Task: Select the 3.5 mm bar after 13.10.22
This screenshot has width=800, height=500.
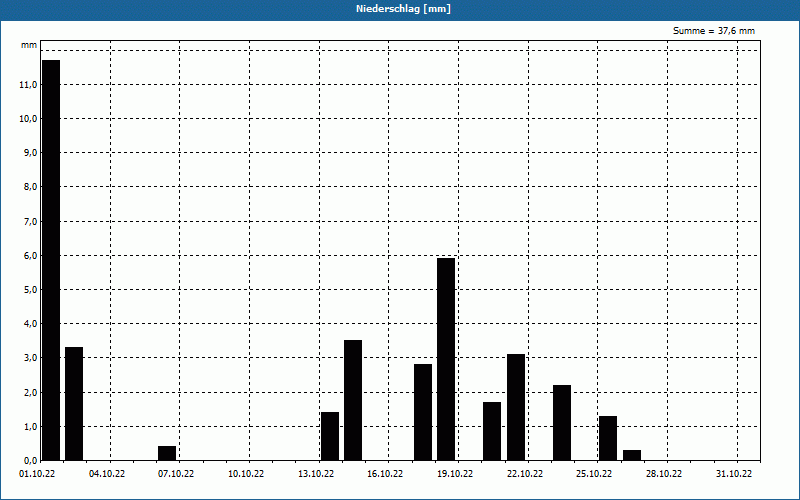Action: coord(353,401)
